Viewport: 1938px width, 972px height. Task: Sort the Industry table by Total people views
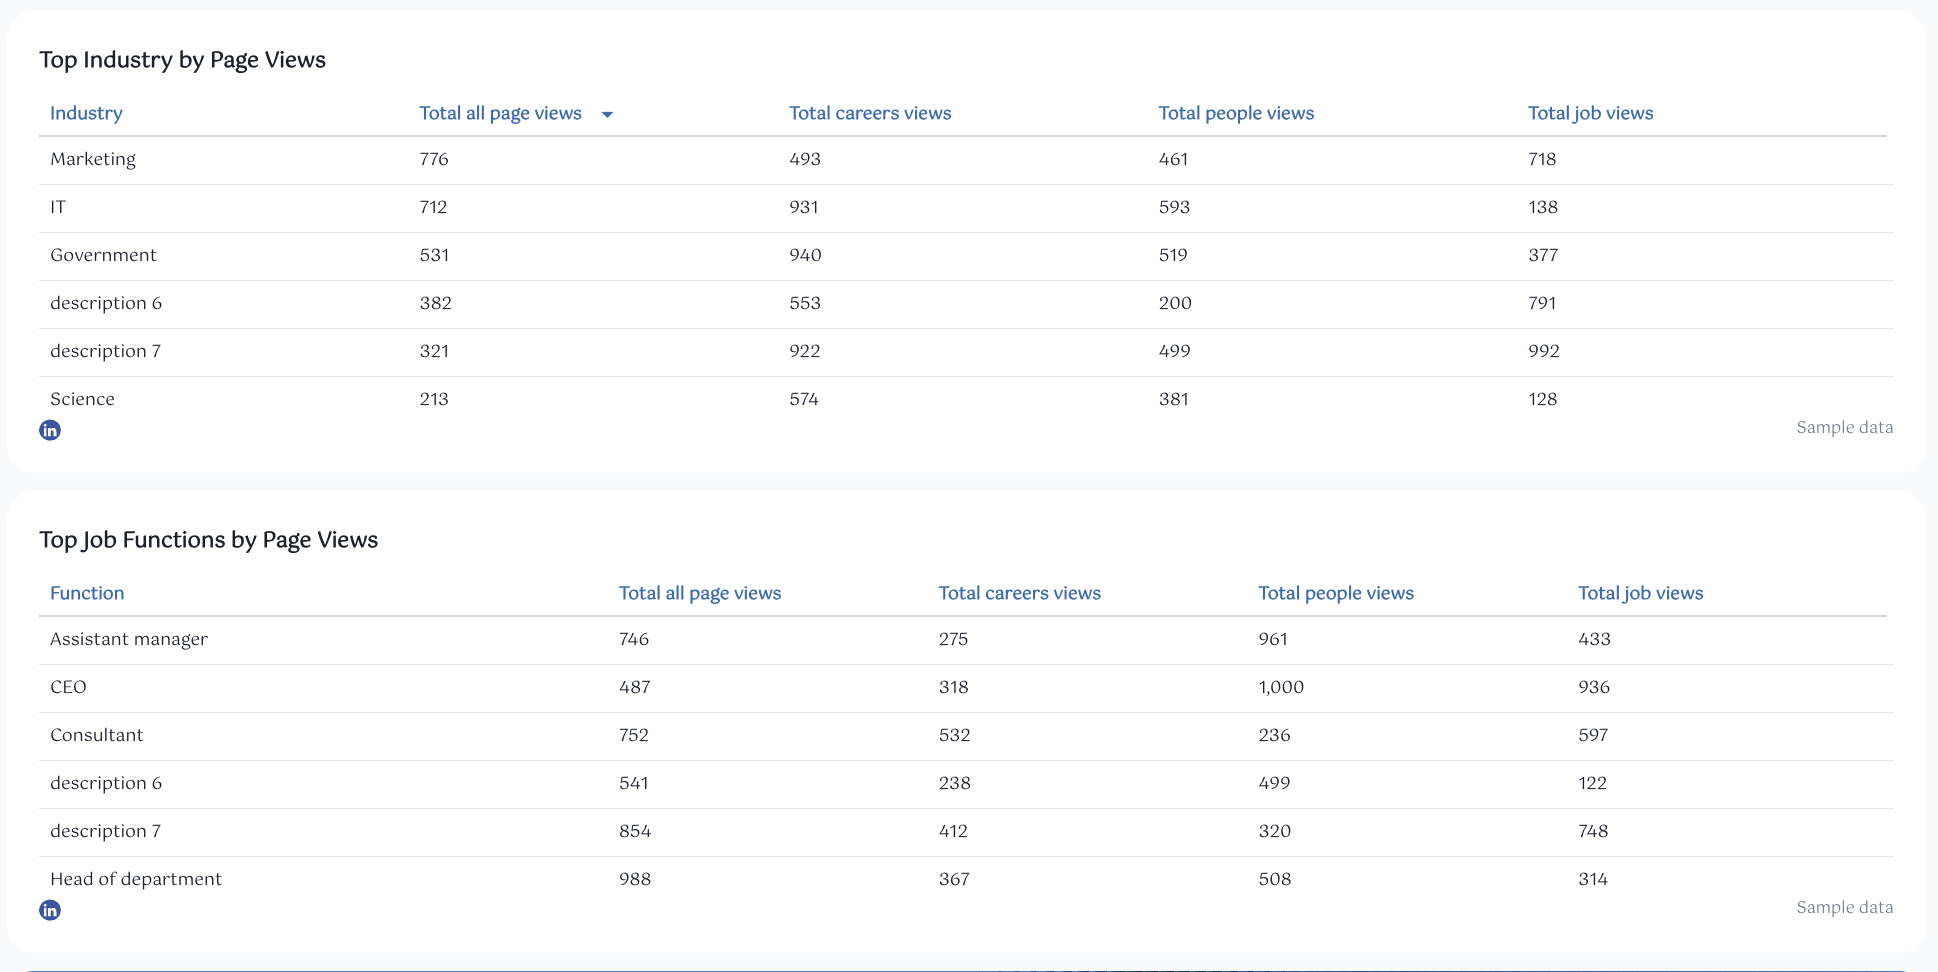pos(1236,113)
